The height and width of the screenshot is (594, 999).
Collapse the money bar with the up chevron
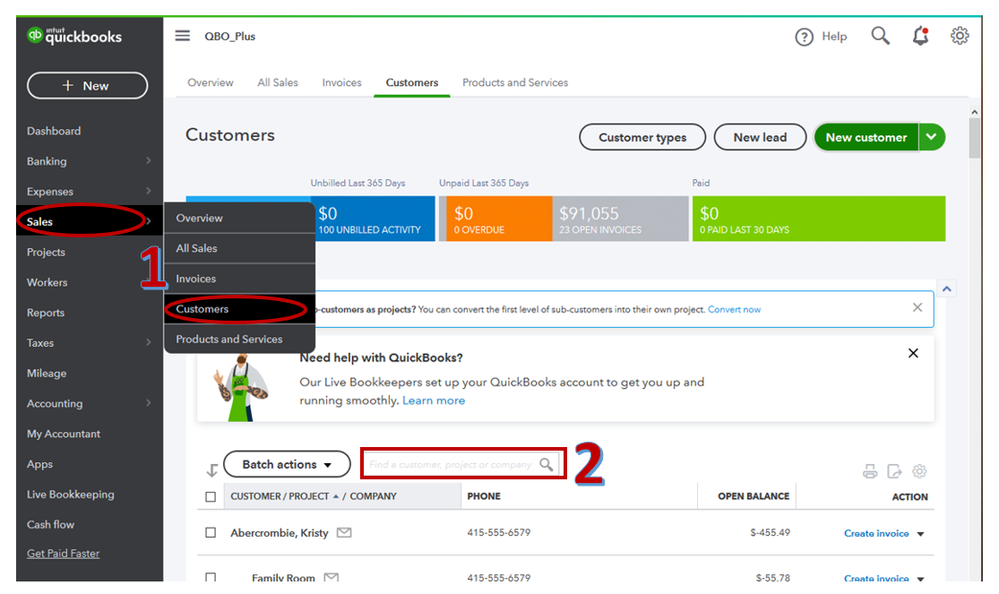947,289
